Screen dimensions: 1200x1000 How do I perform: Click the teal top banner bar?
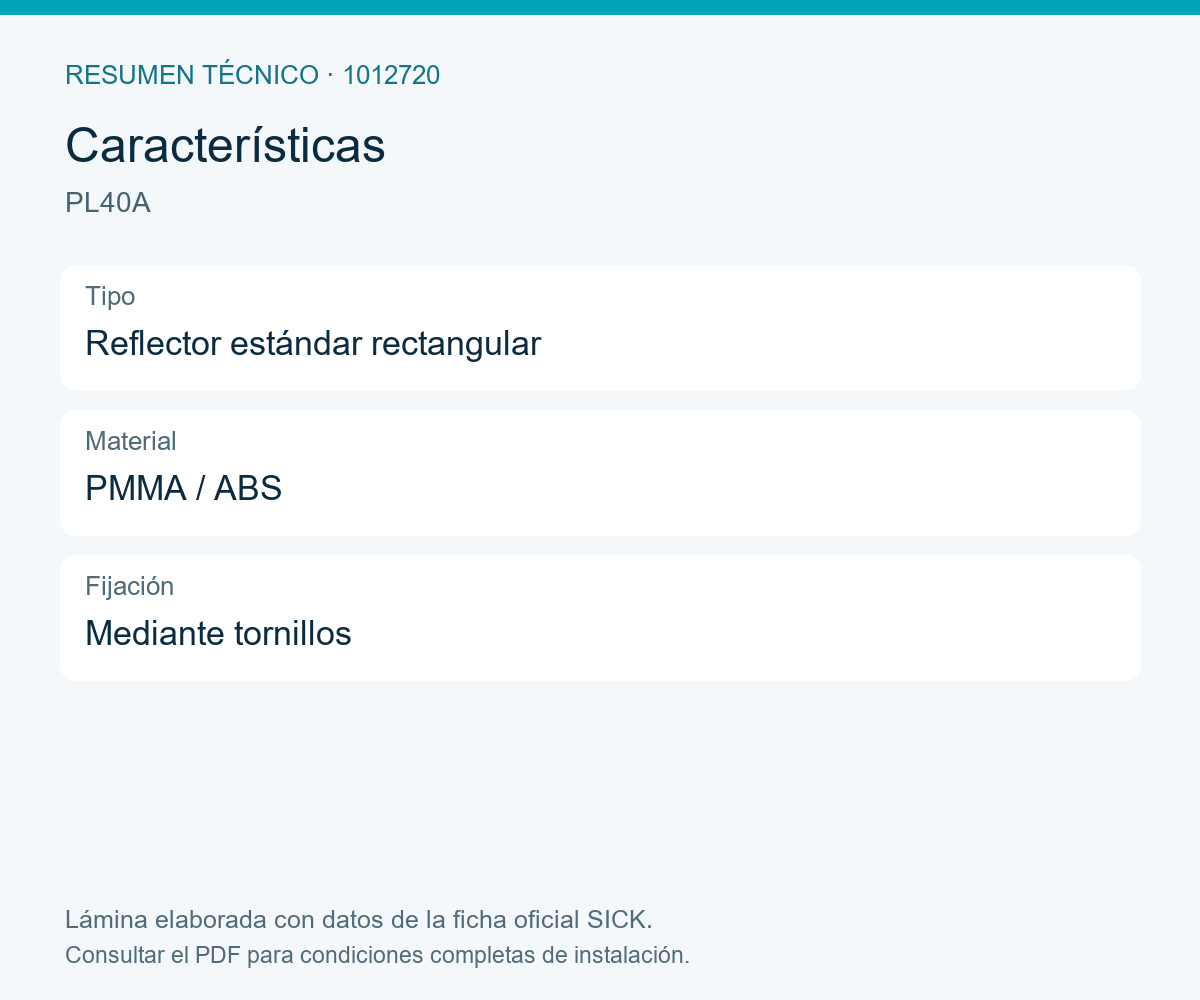coord(600,7)
